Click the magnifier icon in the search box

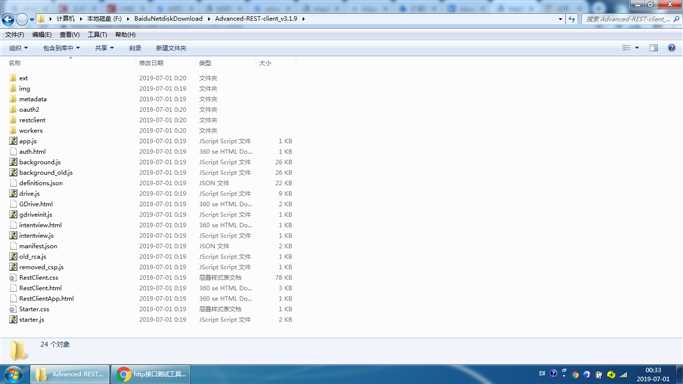coord(676,19)
